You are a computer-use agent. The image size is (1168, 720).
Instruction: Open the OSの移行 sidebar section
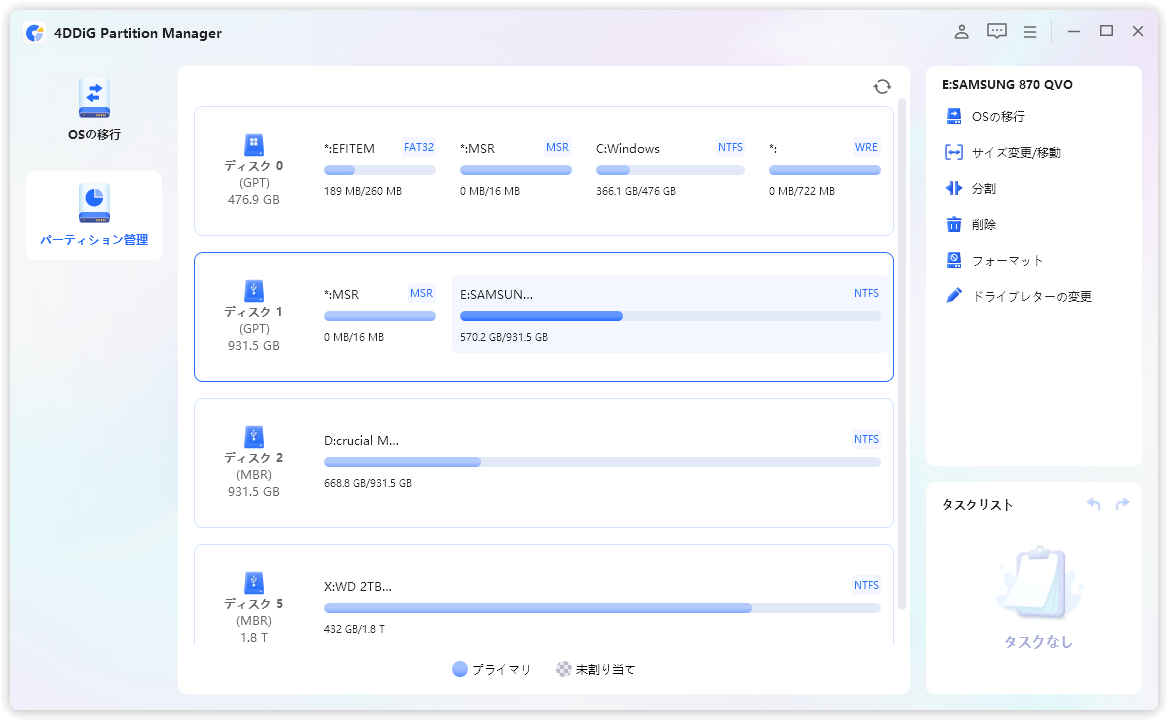pos(94,109)
